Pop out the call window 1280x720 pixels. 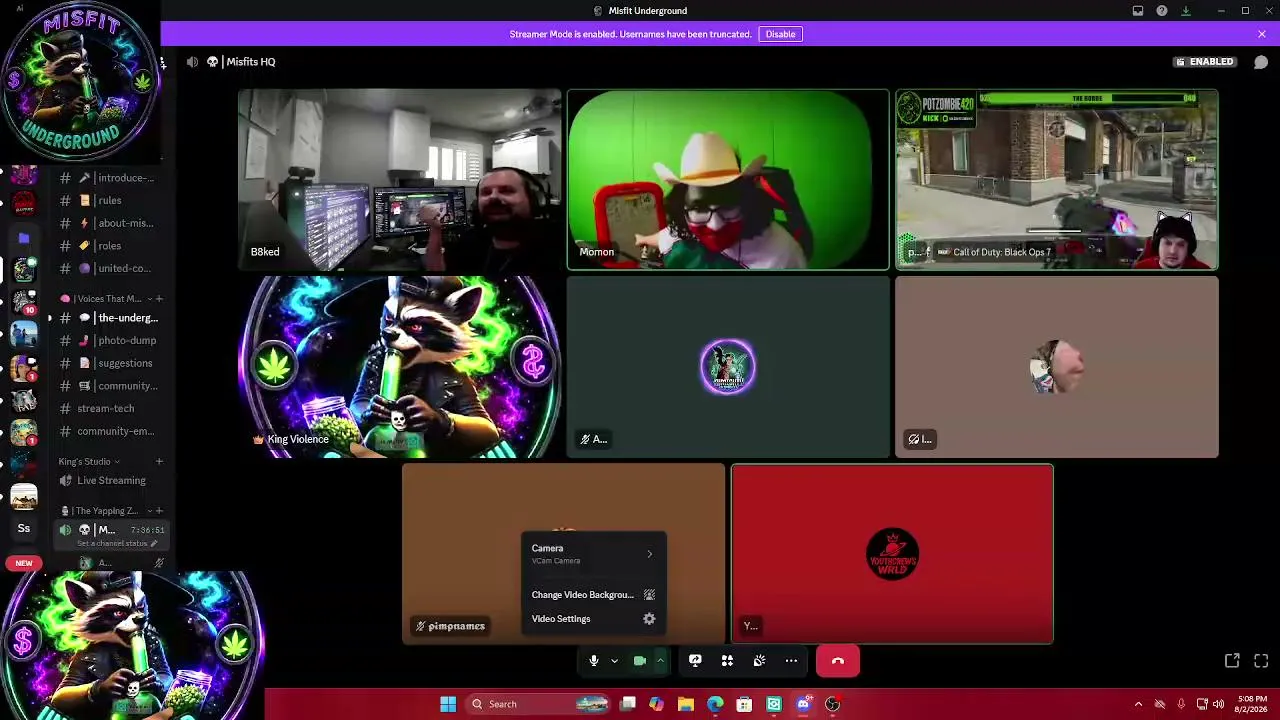click(x=1232, y=661)
